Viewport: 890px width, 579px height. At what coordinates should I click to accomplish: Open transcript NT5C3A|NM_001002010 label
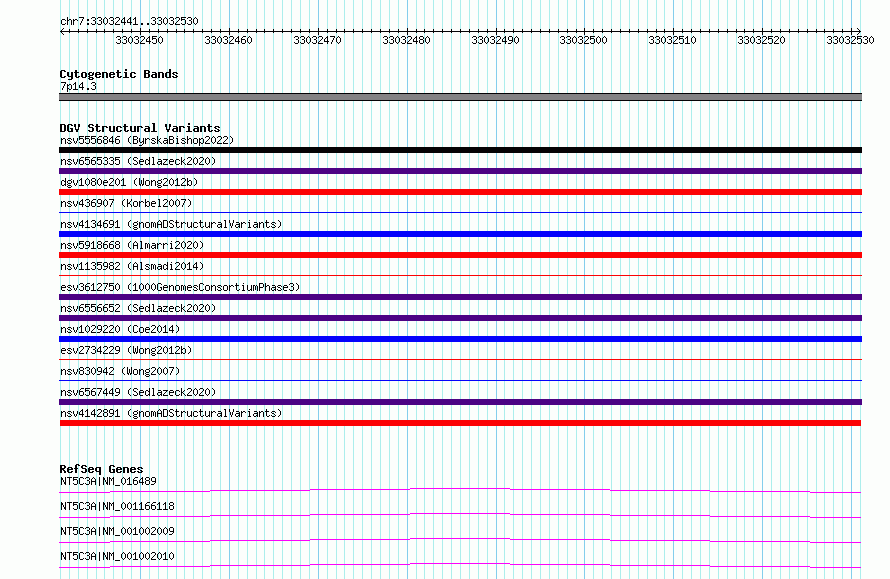click(x=117, y=556)
